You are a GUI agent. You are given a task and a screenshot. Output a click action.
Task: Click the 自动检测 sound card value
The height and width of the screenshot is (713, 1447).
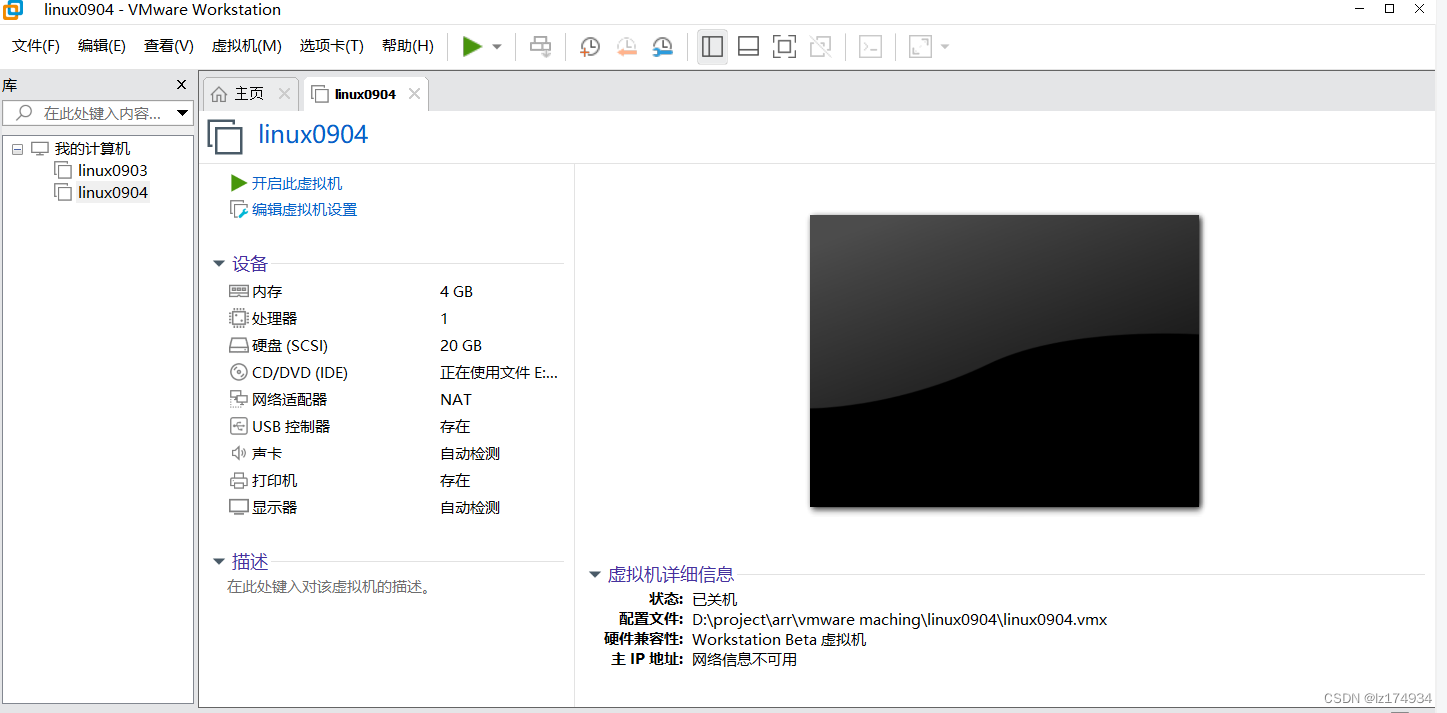pos(470,454)
